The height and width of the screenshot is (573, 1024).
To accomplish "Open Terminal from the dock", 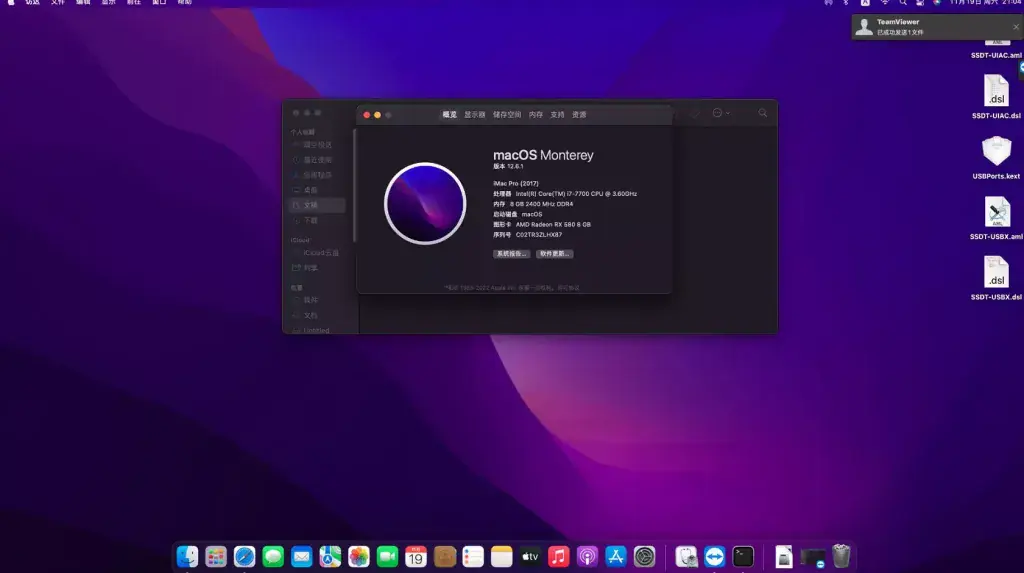I will click(x=743, y=557).
